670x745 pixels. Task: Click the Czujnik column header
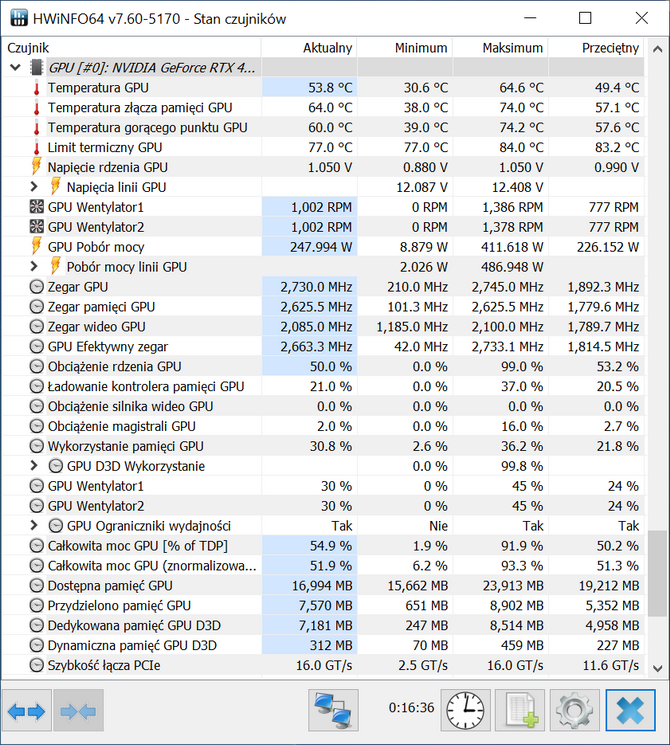[x=132, y=48]
